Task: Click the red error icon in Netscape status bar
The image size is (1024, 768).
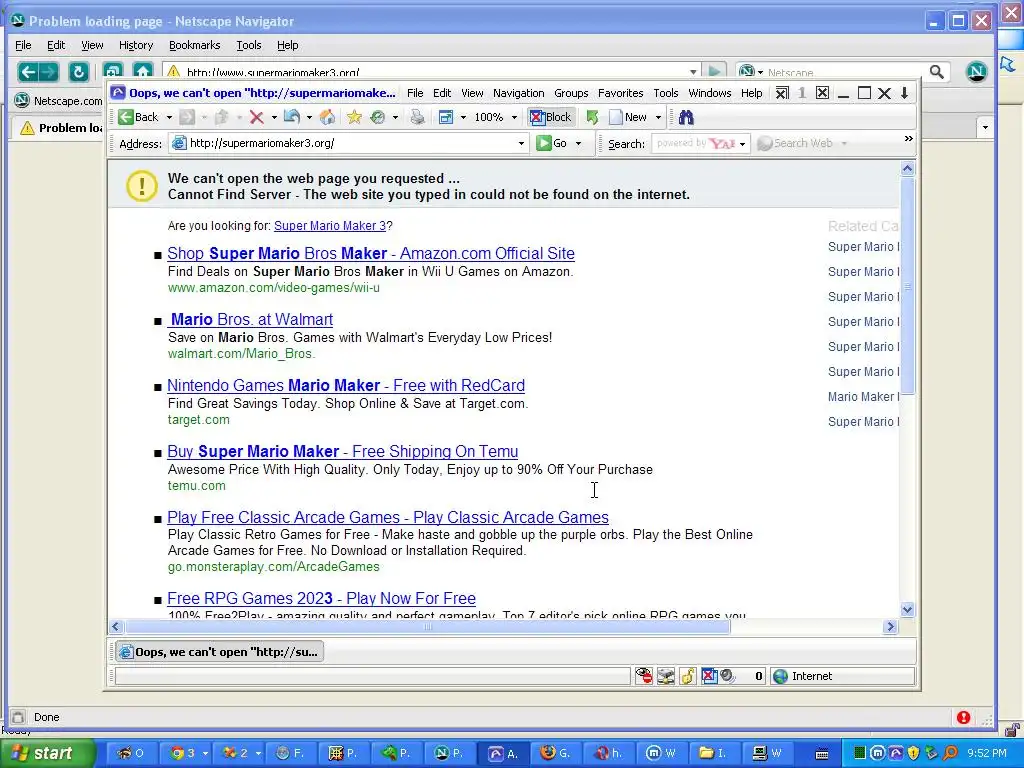Action: point(963,717)
